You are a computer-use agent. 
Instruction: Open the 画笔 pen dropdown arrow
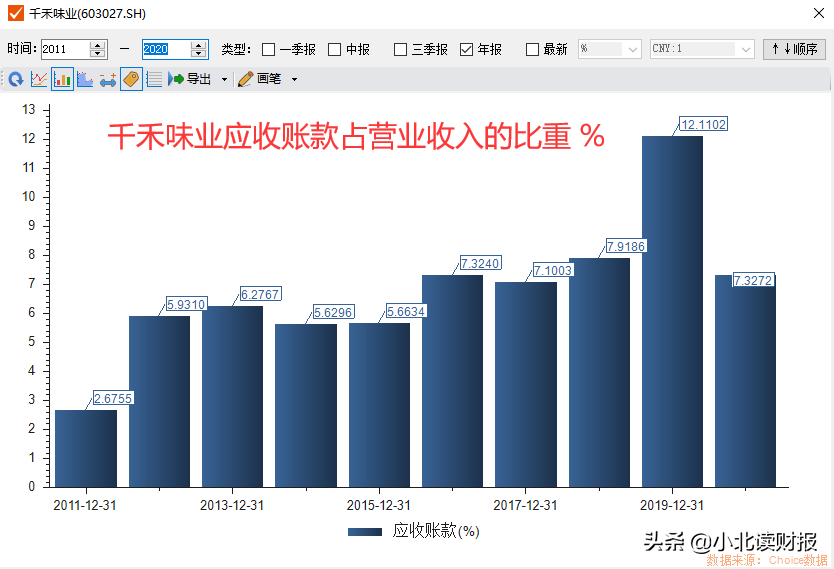pyautogui.click(x=294, y=80)
